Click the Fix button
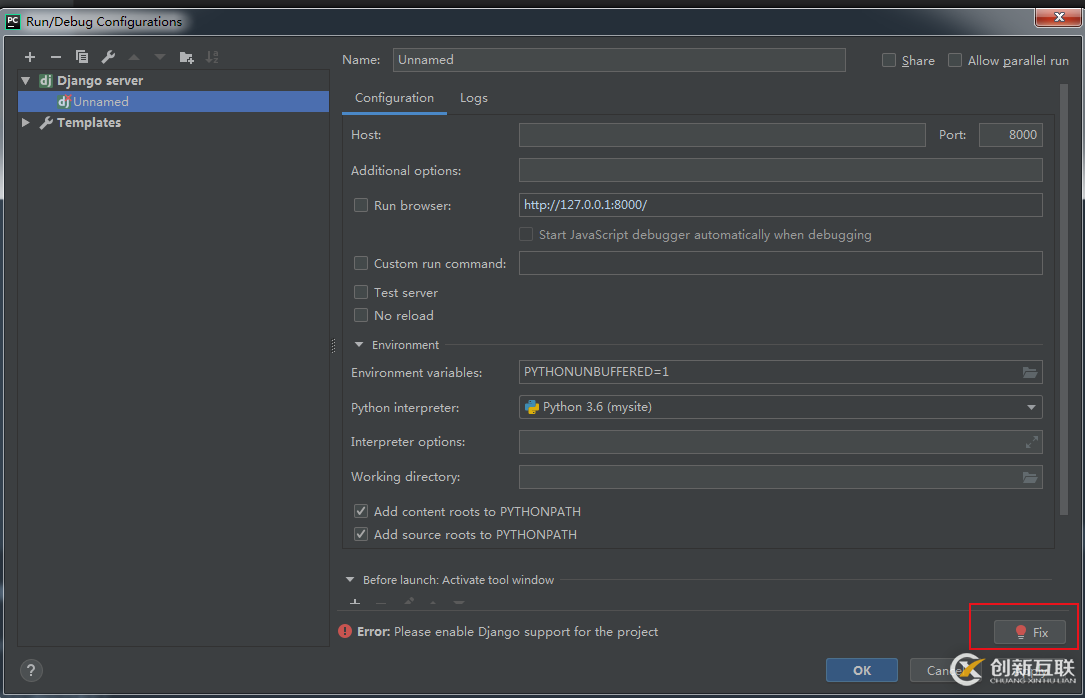Screen dimensions: 1085x698 [1030, 632]
